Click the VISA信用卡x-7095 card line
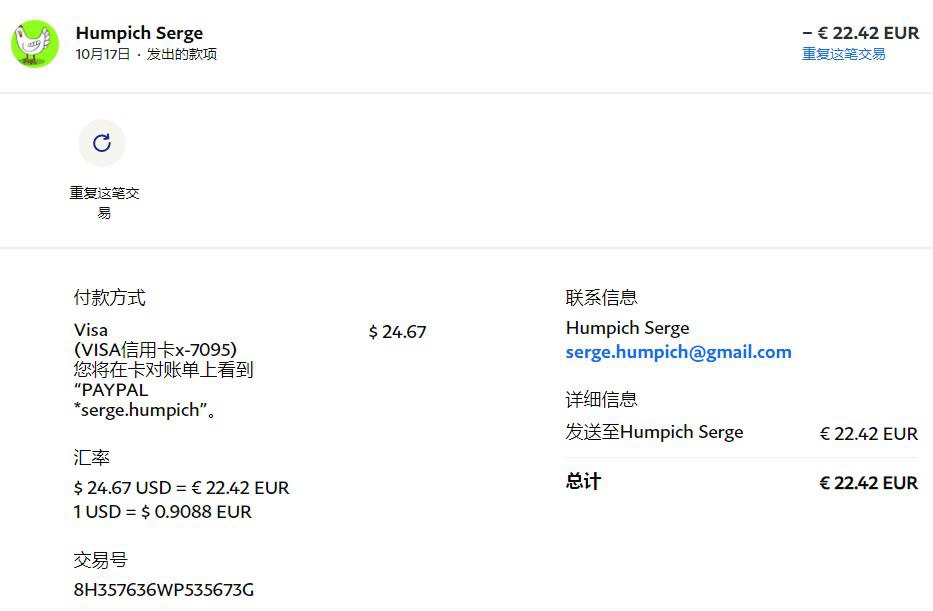The height and width of the screenshot is (611, 933). [155, 349]
